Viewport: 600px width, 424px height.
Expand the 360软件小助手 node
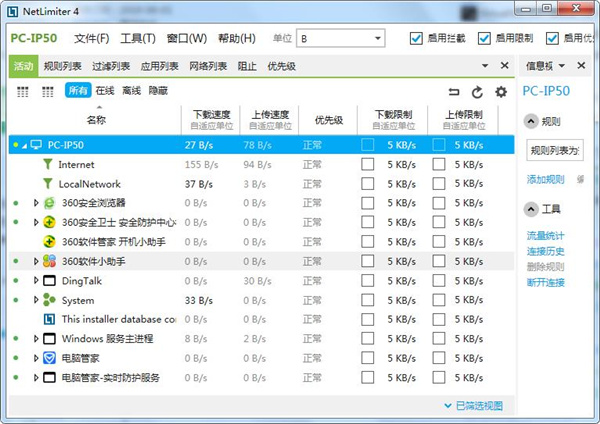pyautogui.click(x=36, y=261)
